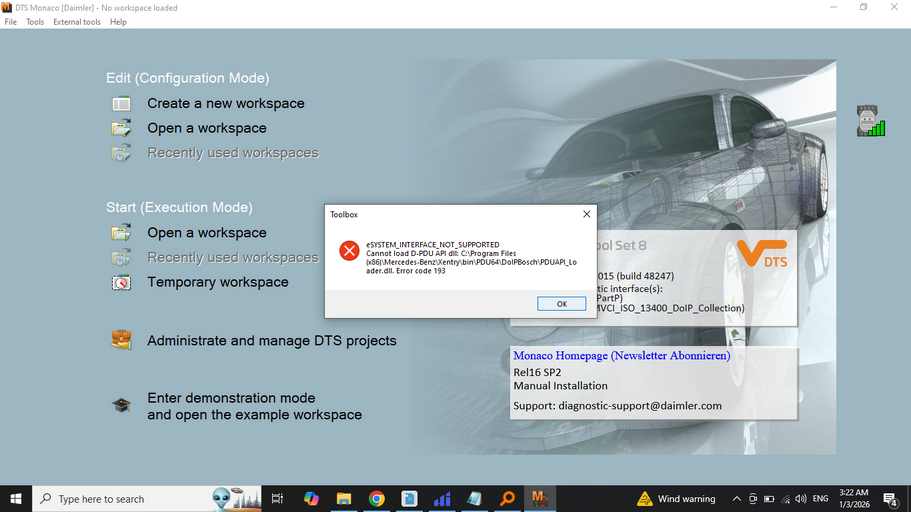
Task: Select Enter demonstration mode and open example workspace
Action: tap(254, 406)
